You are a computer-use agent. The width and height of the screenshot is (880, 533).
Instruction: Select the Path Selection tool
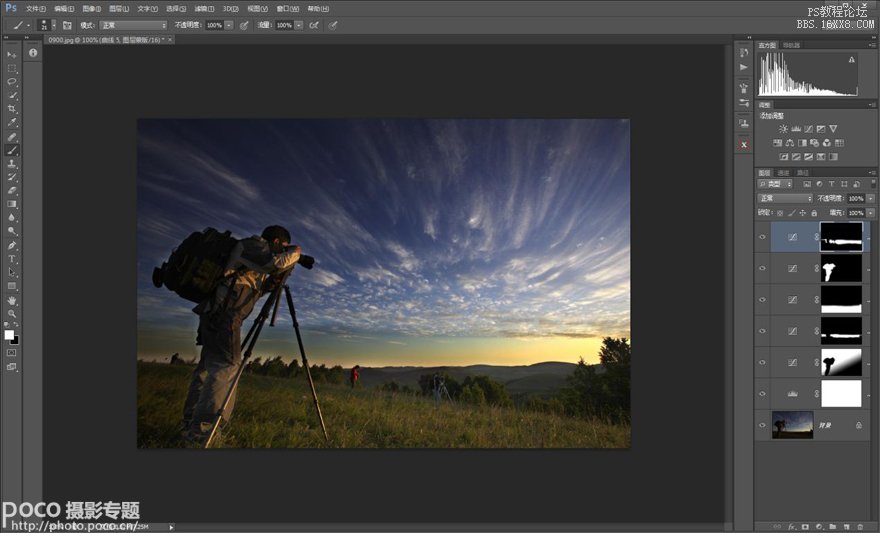click(x=11, y=272)
